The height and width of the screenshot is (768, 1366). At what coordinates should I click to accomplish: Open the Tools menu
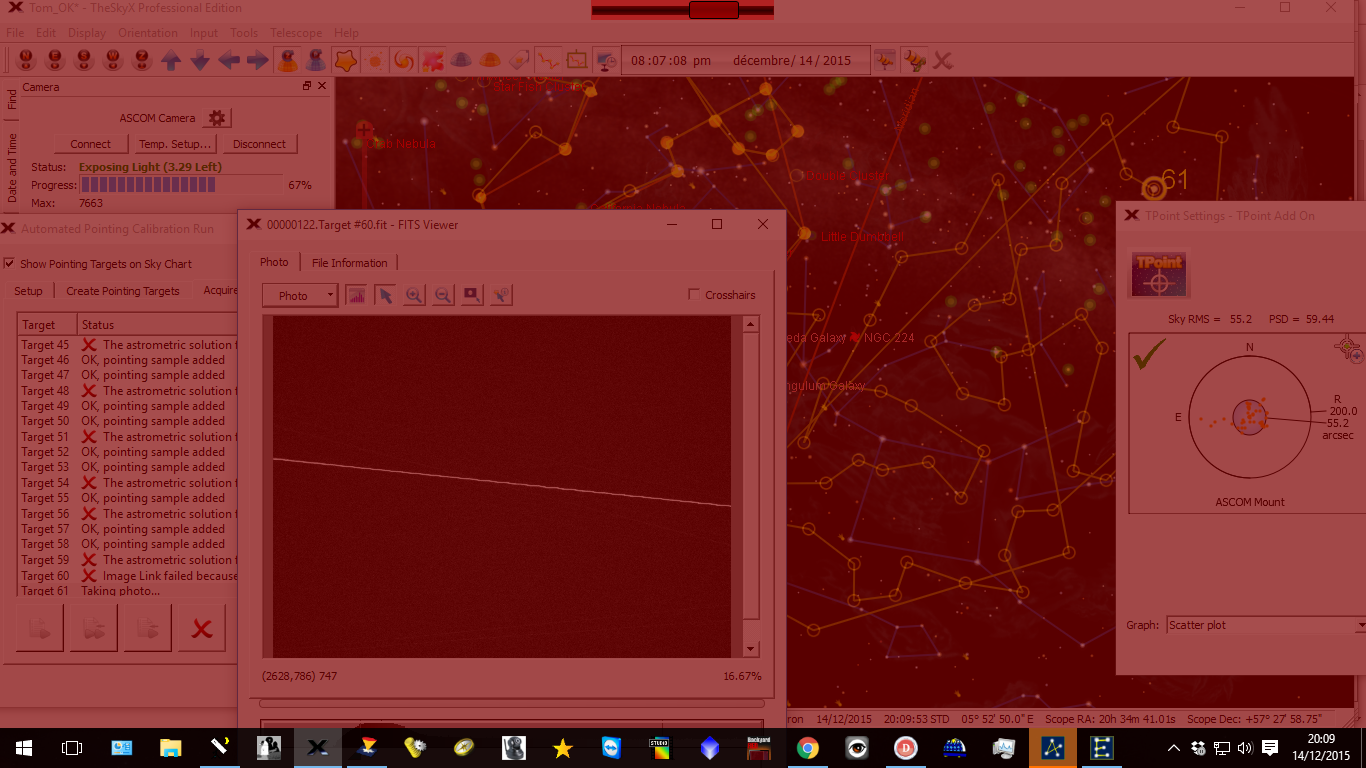(244, 33)
